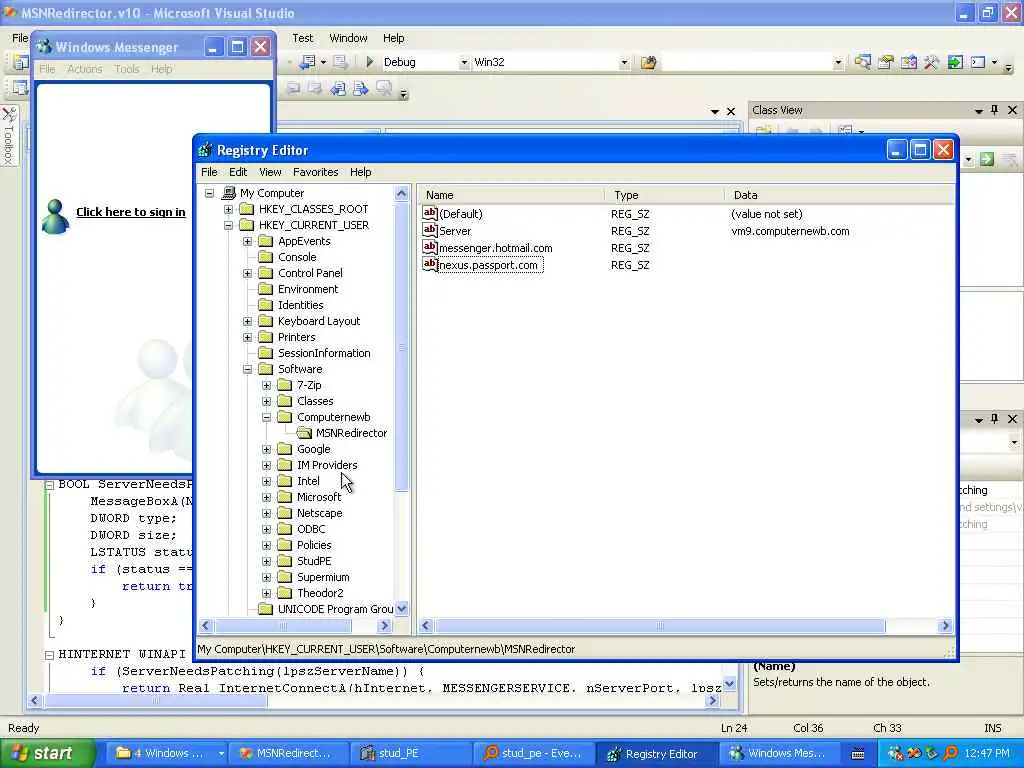Click the Toolbox side tab

pyautogui.click(x=8, y=136)
